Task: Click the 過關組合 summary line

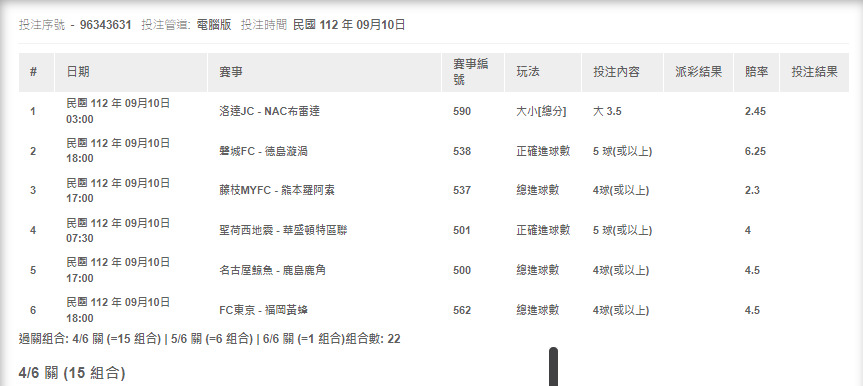Action: tap(210, 339)
